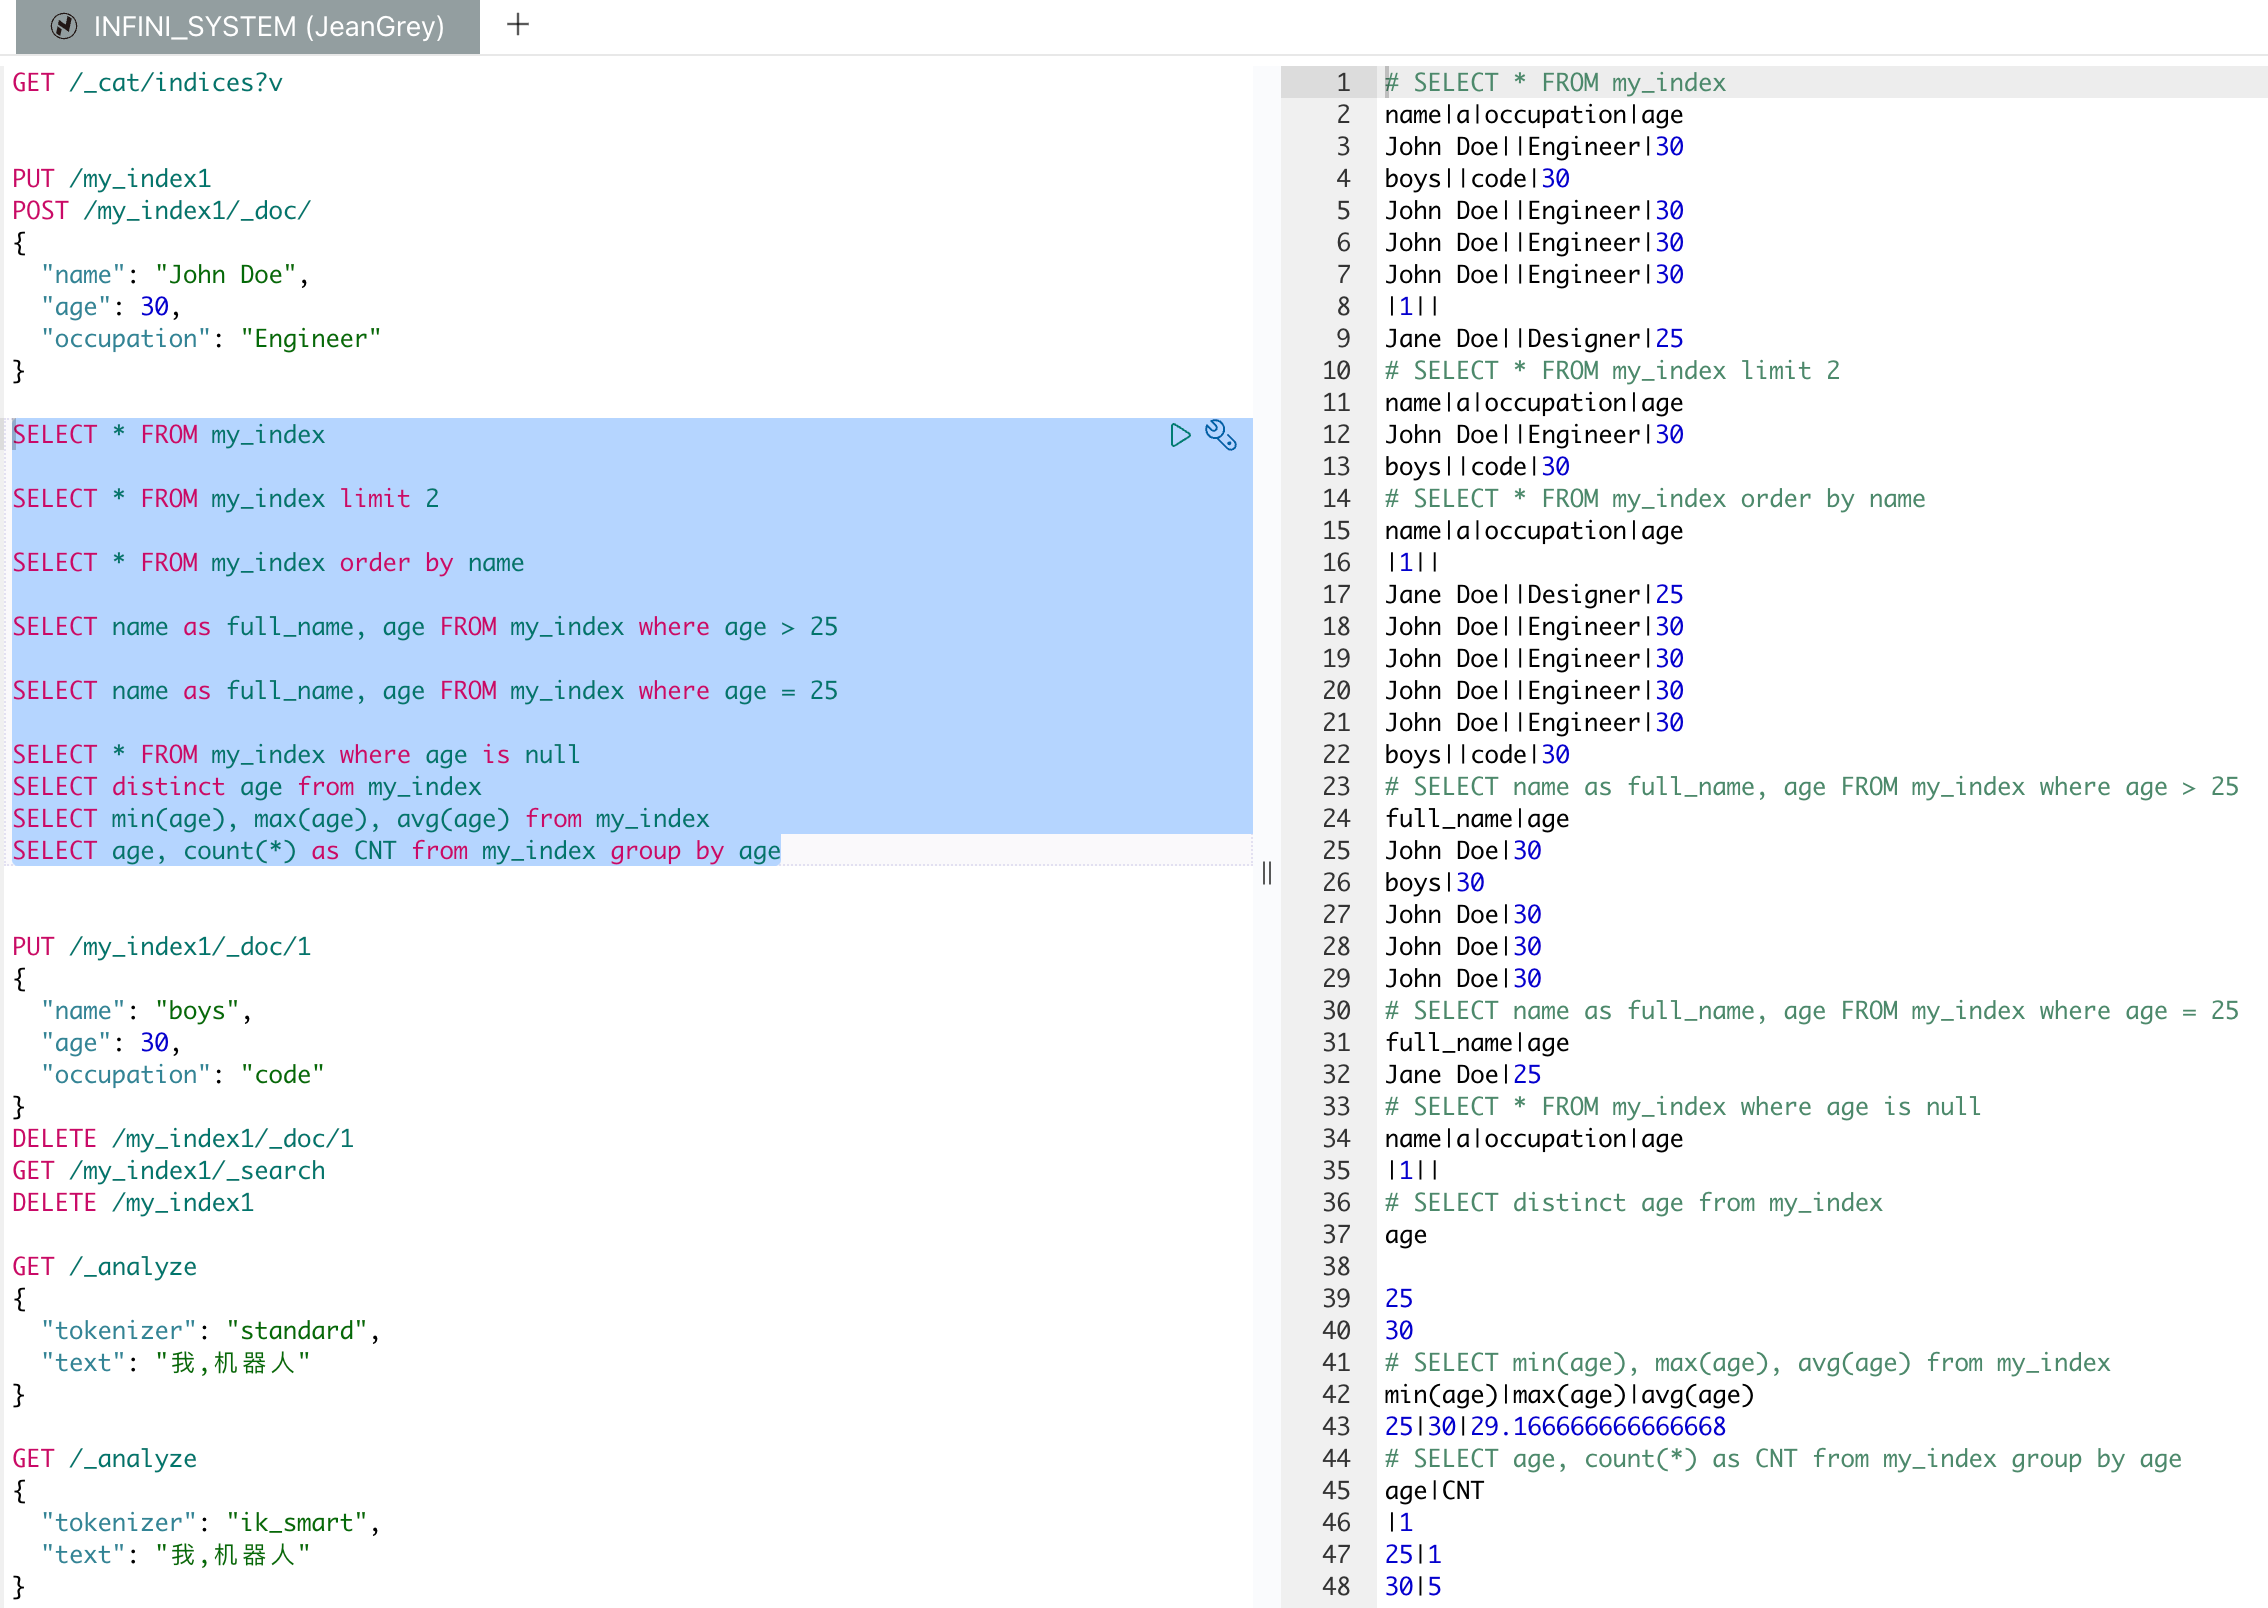Open the wrench options icon beside the query
2268x1608 pixels.
tap(1221, 435)
